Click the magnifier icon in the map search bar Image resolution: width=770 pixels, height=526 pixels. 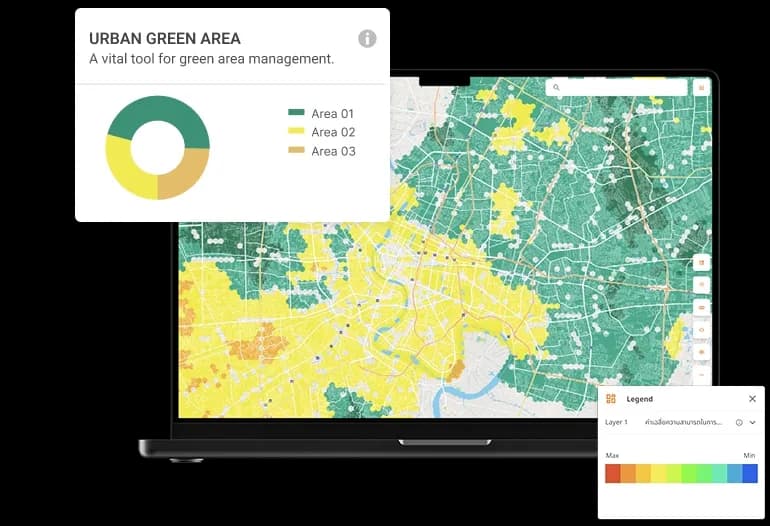point(556,87)
